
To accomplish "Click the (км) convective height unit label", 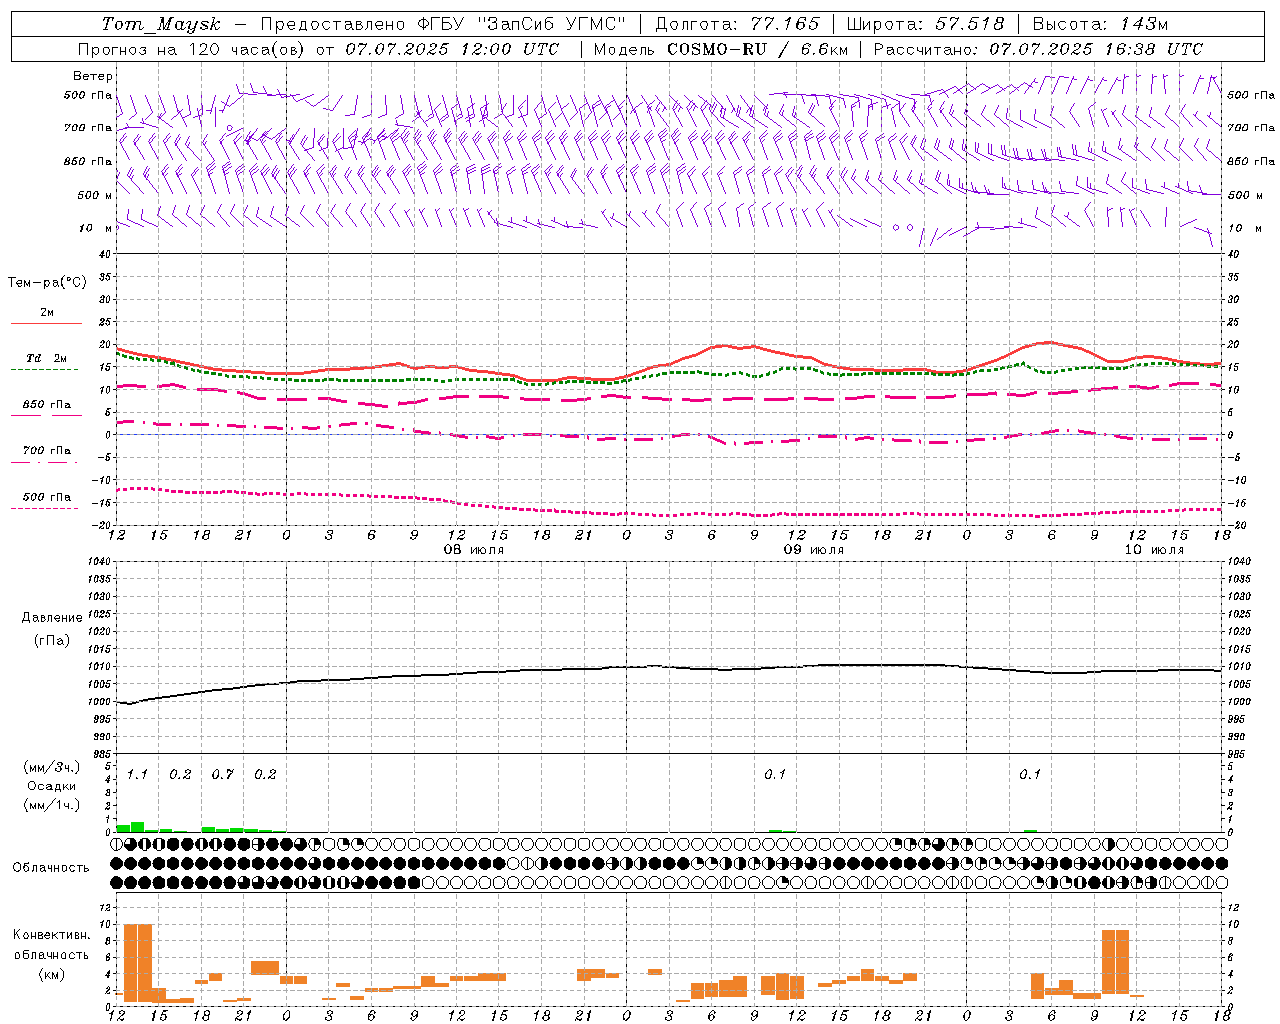I will pyautogui.click(x=52, y=974).
